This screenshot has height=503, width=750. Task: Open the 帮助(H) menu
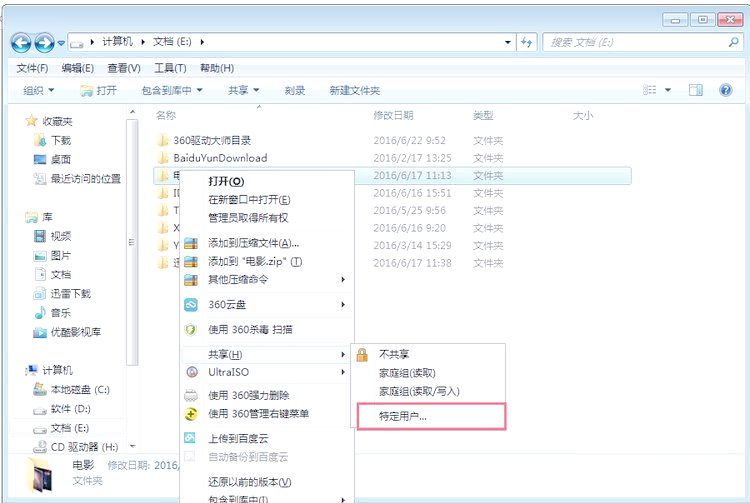[x=217, y=68]
